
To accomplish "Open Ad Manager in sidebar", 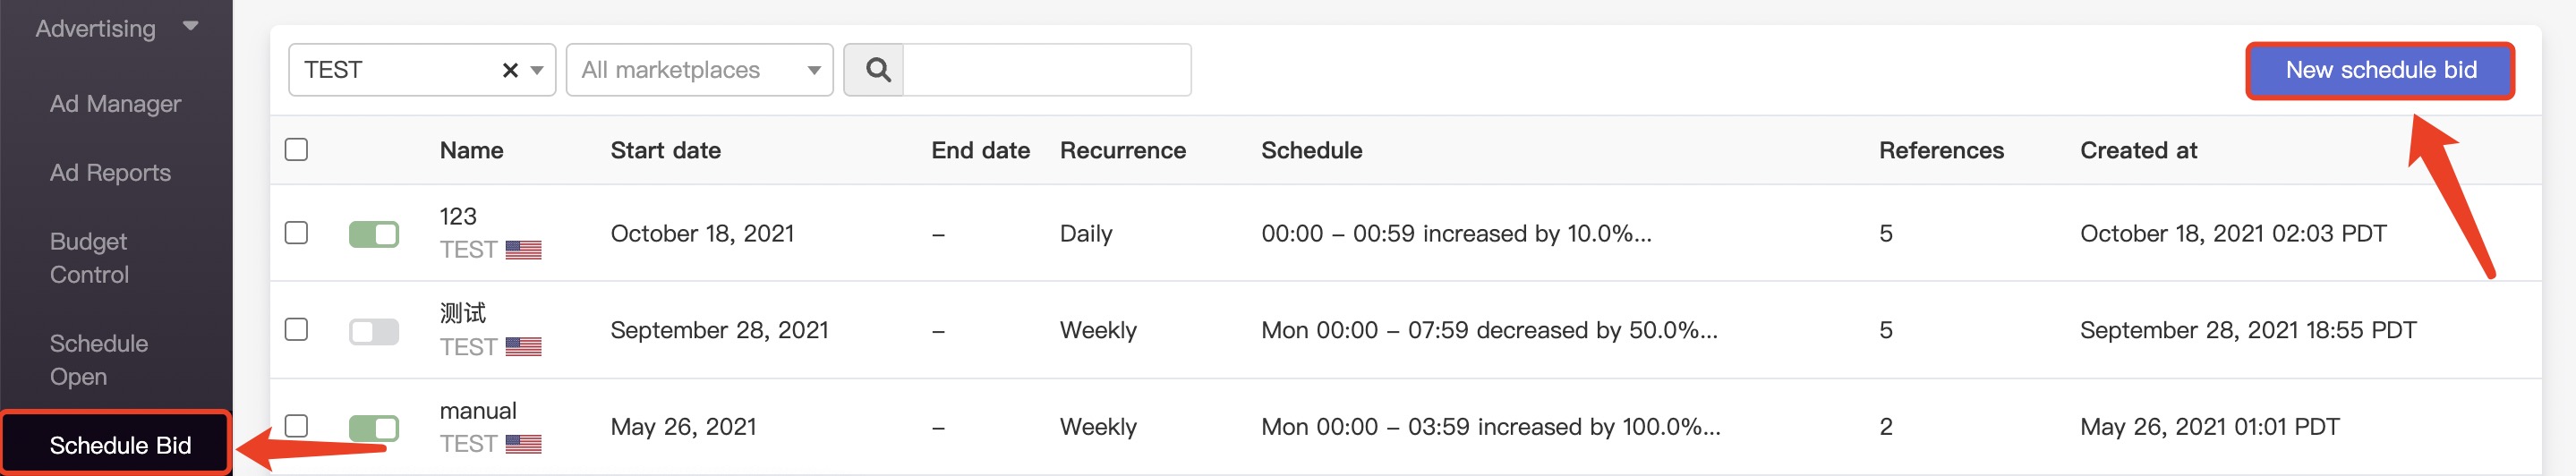I will (116, 104).
